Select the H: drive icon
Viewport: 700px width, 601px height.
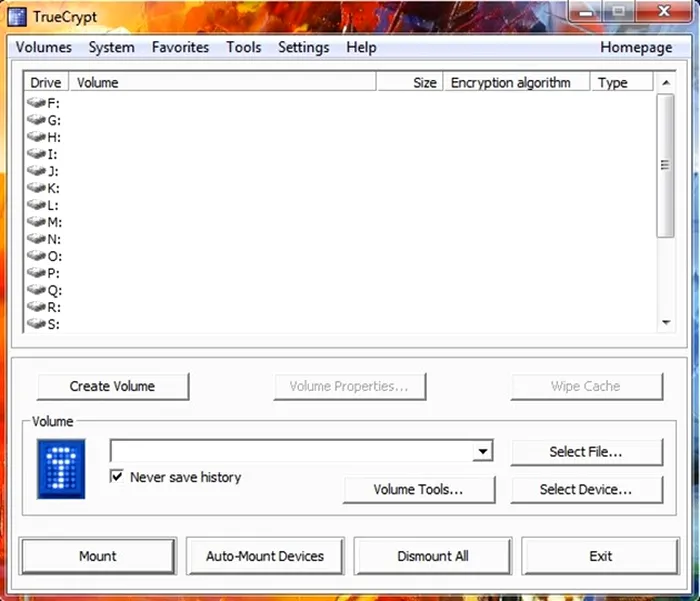tap(36, 137)
